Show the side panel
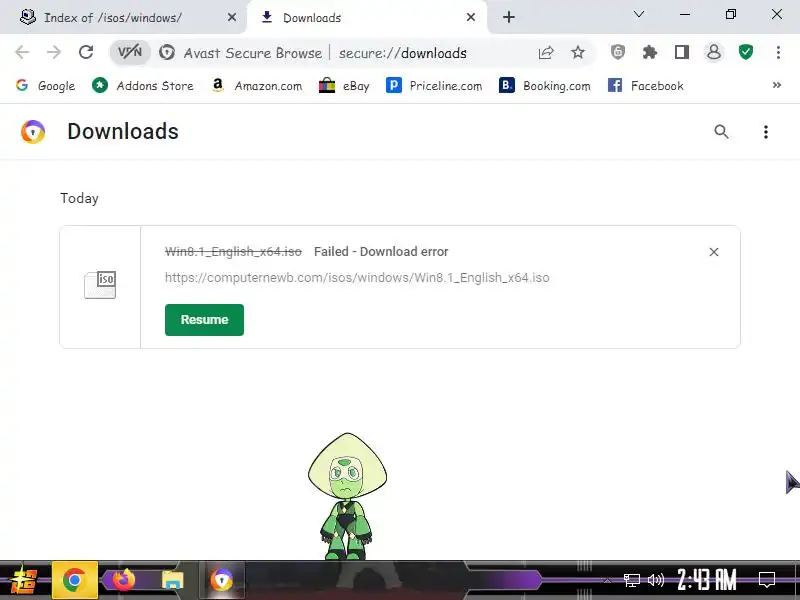Viewport: 800px width, 600px height. 682,52
